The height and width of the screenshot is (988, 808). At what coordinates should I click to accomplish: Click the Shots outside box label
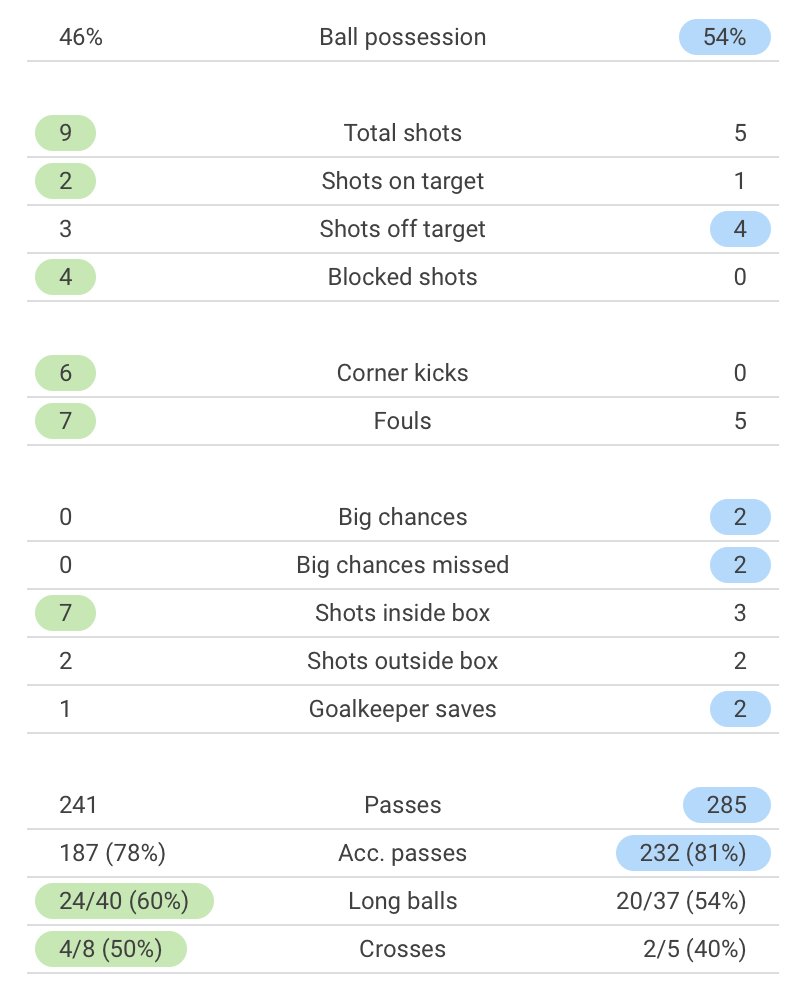[x=403, y=661]
